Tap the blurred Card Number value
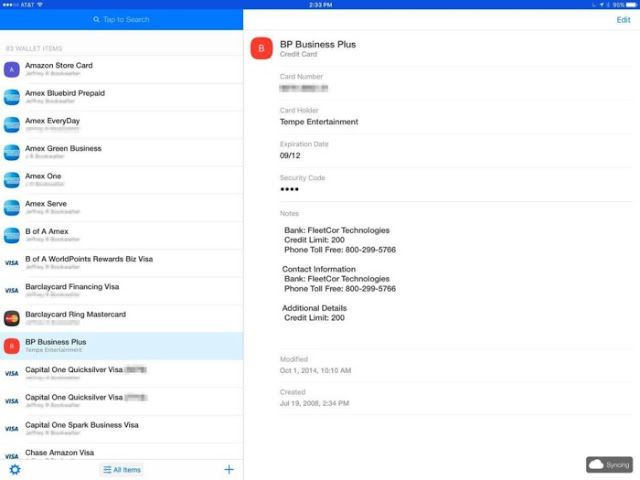 point(304,88)
